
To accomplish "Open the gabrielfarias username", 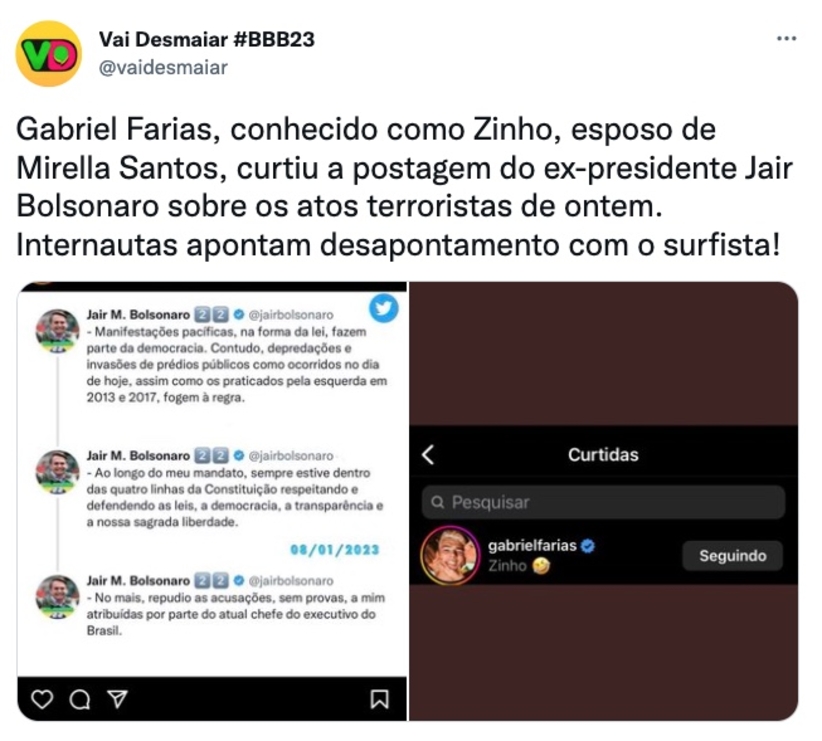I will point(532,545).
